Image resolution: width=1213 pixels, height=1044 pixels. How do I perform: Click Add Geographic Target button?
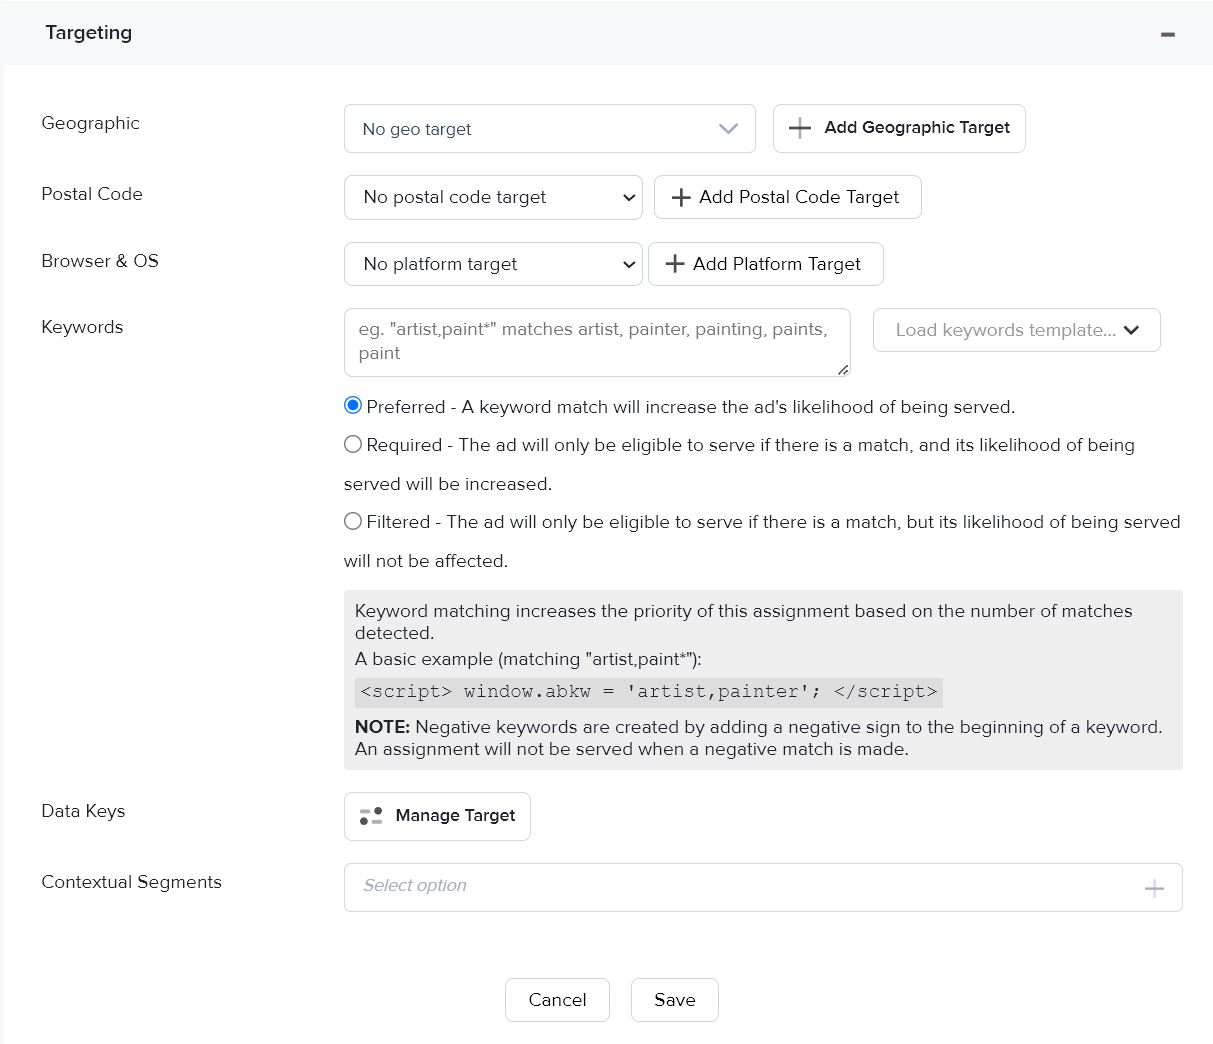(899, 128)
